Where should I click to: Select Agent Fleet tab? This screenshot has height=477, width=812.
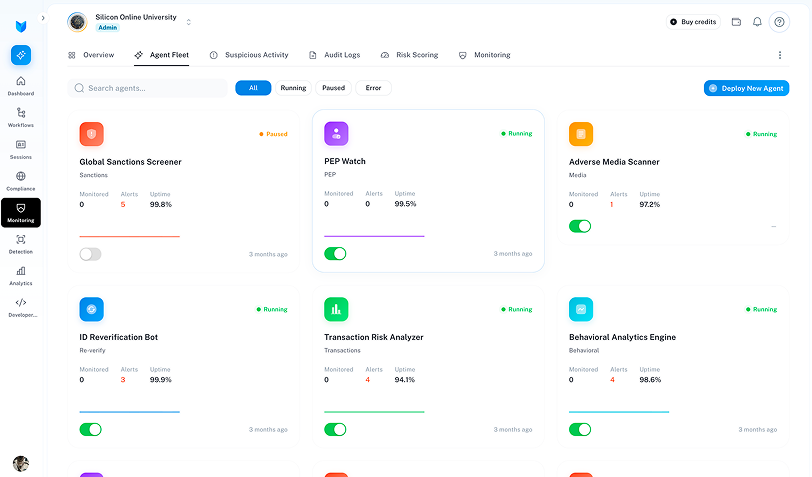[x=162, y=55]
